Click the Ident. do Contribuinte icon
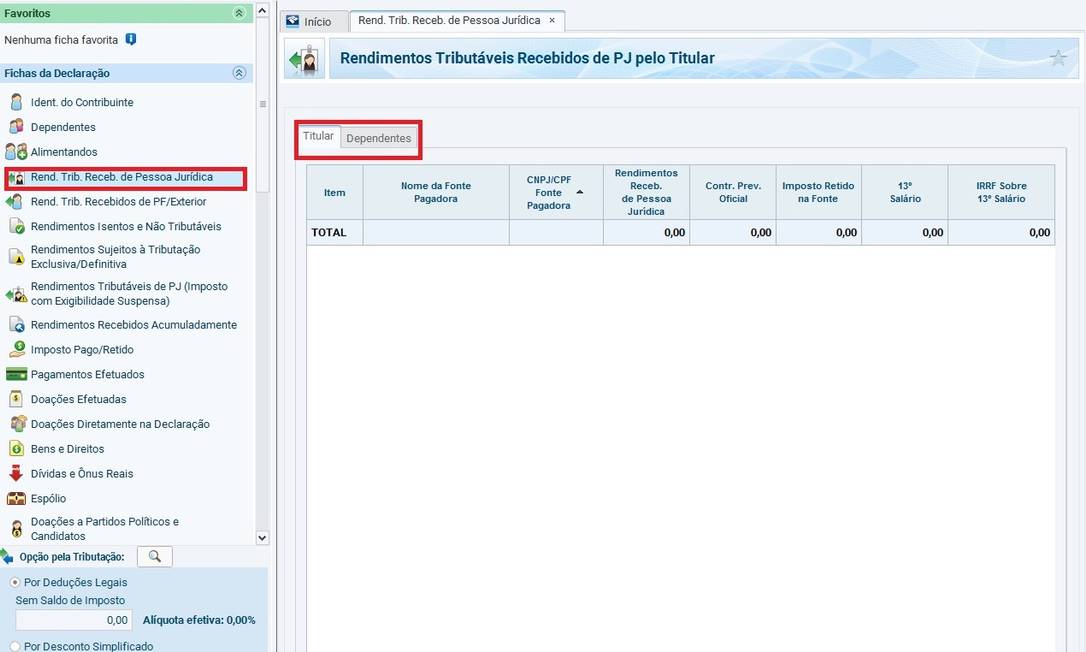This screenshot has height=652, width=1086. [16, 102]
